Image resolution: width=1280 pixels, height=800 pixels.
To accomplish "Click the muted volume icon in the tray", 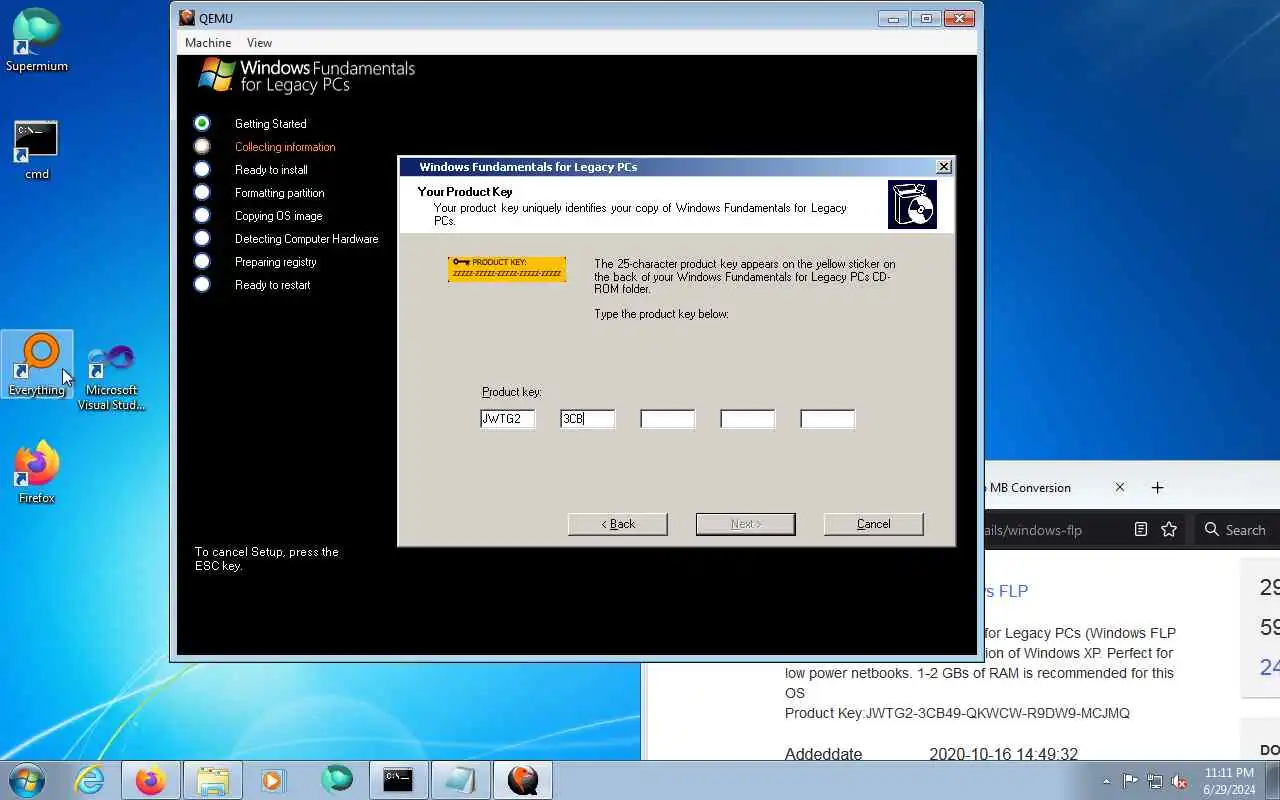I will tap(1180, 781).
